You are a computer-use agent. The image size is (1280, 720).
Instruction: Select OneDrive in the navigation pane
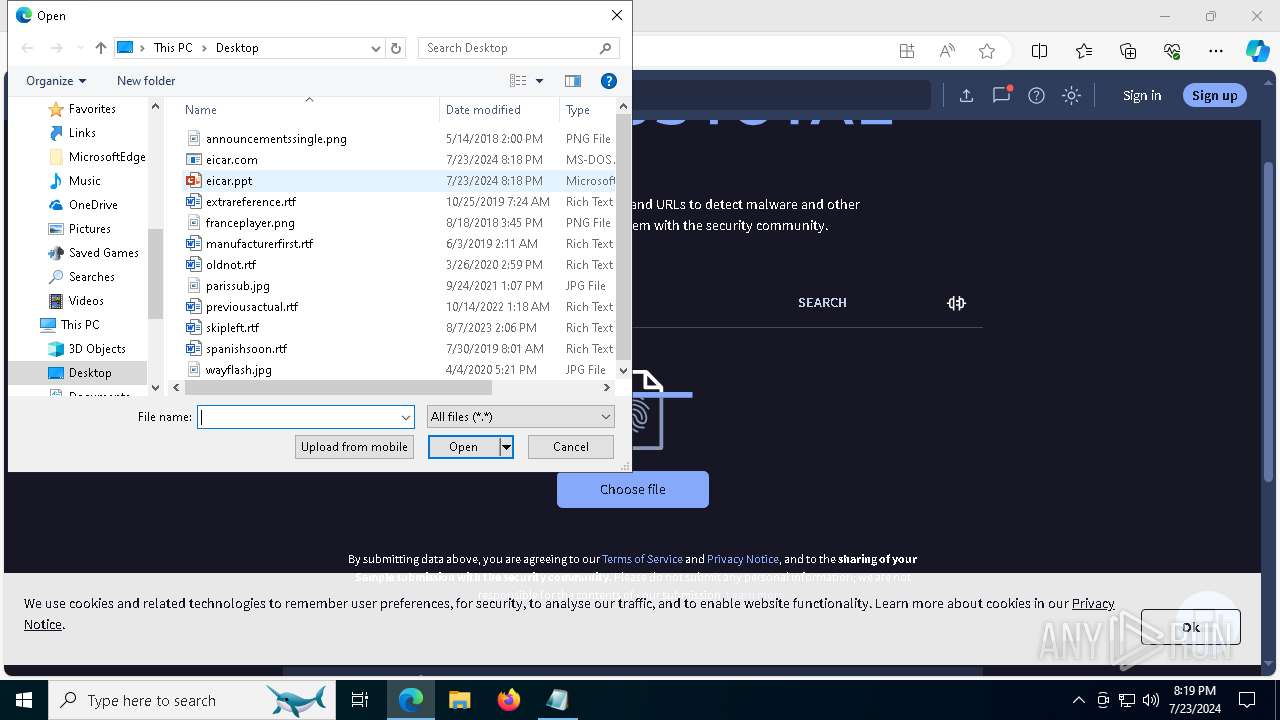coord(93,205)
